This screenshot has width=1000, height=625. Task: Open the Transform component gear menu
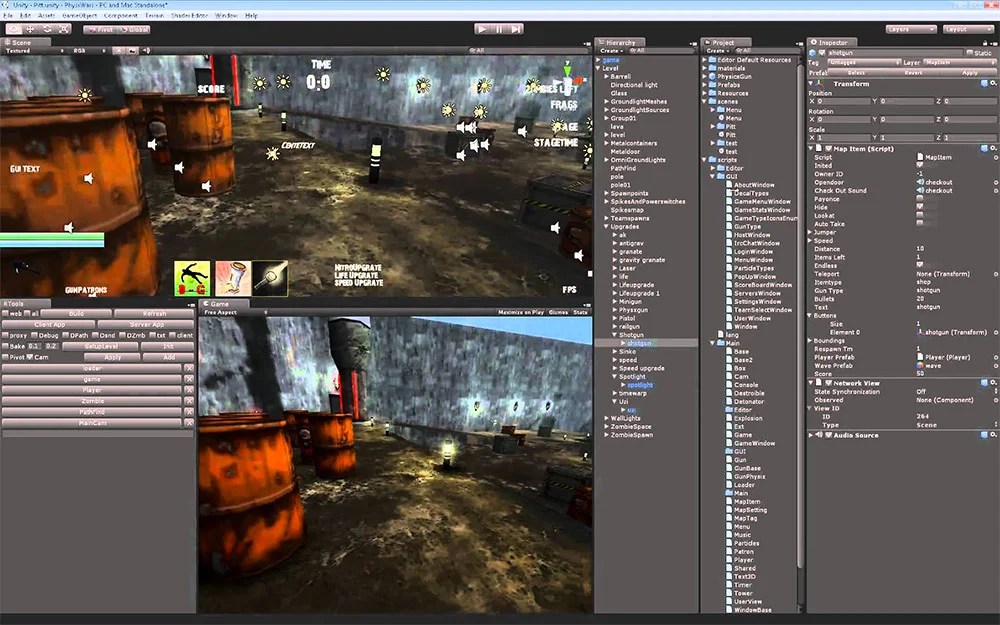[993, 84]
